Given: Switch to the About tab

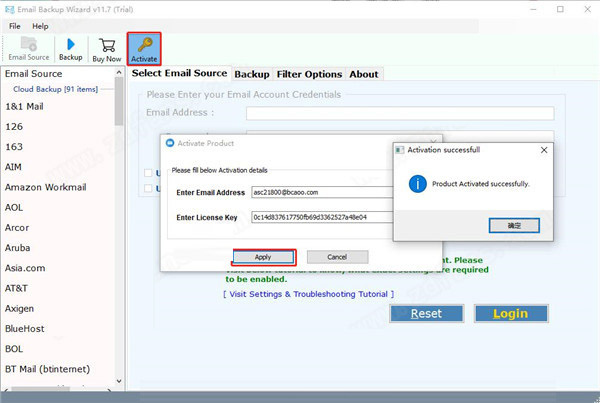Looking at the screenshot, I should [x=364, y=74].
